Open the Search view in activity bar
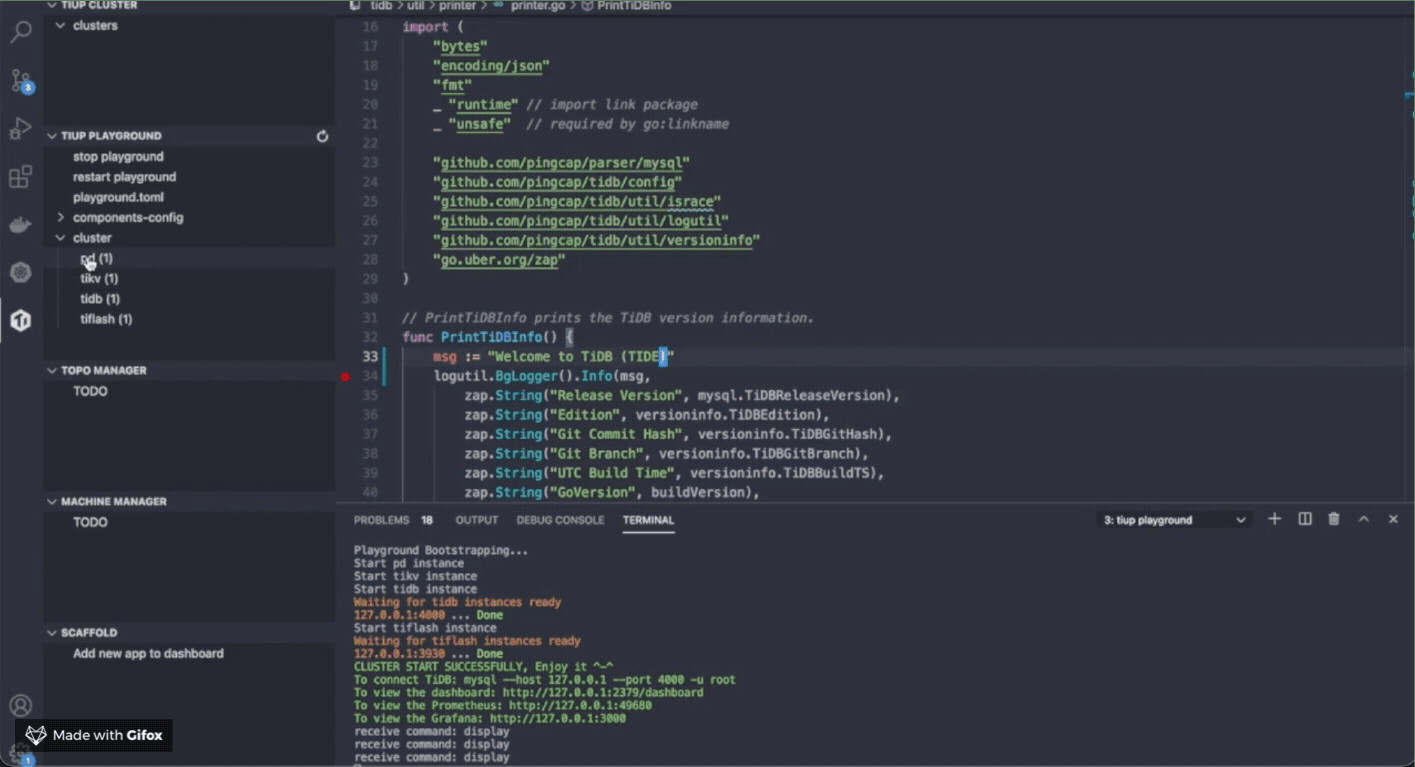 [x=20, y=32]
